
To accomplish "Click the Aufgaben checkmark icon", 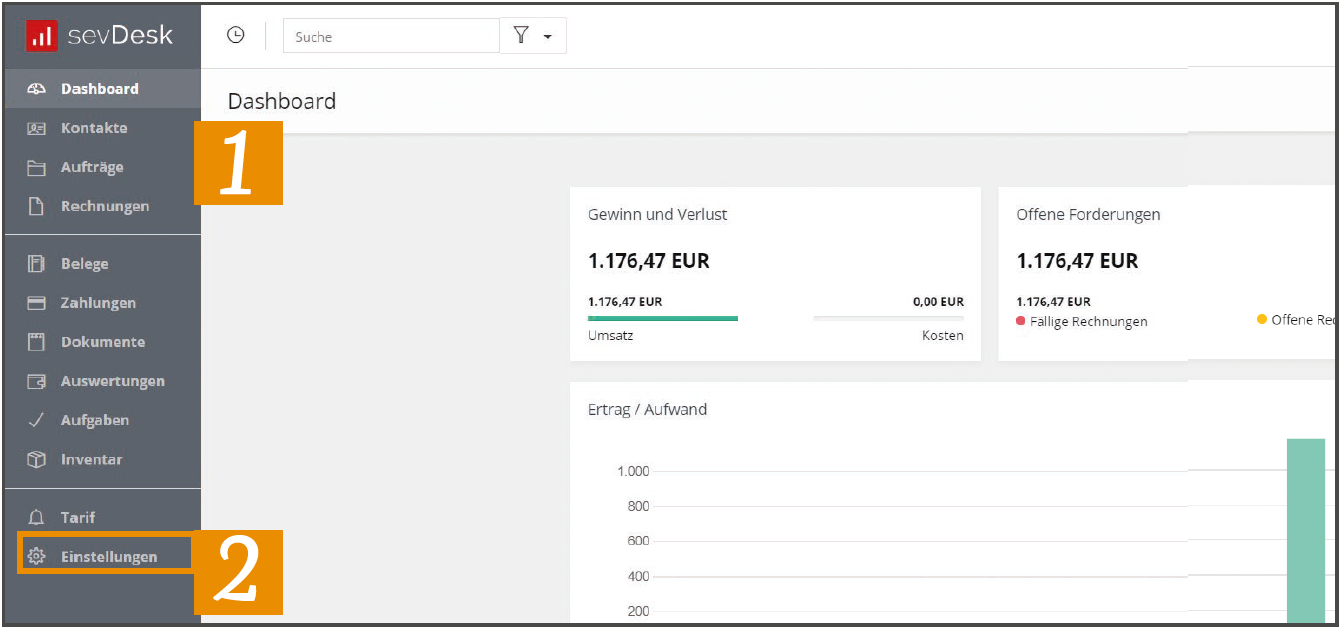I will click(x=37, y=420).
